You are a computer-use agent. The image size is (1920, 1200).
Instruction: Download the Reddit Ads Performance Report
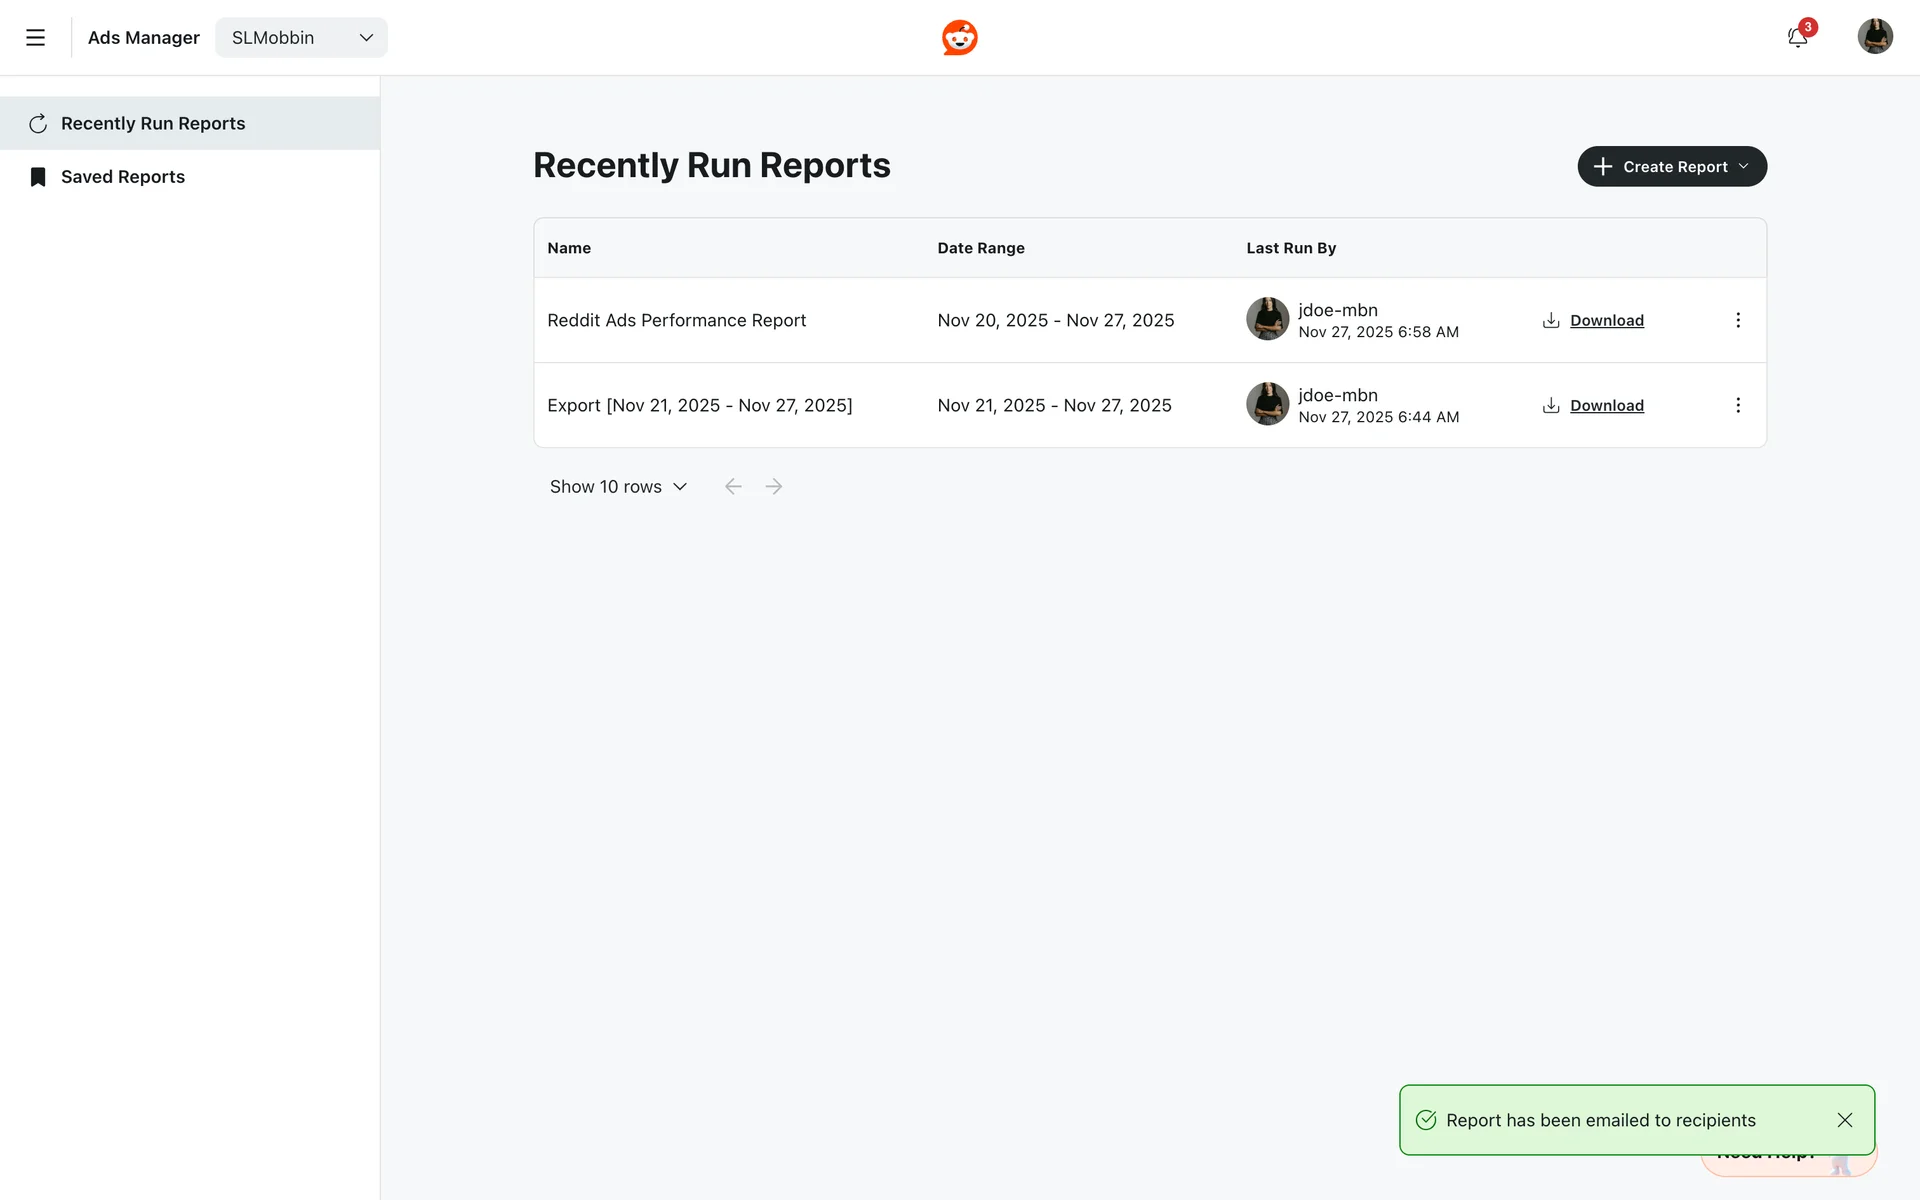click(1606, 320)
